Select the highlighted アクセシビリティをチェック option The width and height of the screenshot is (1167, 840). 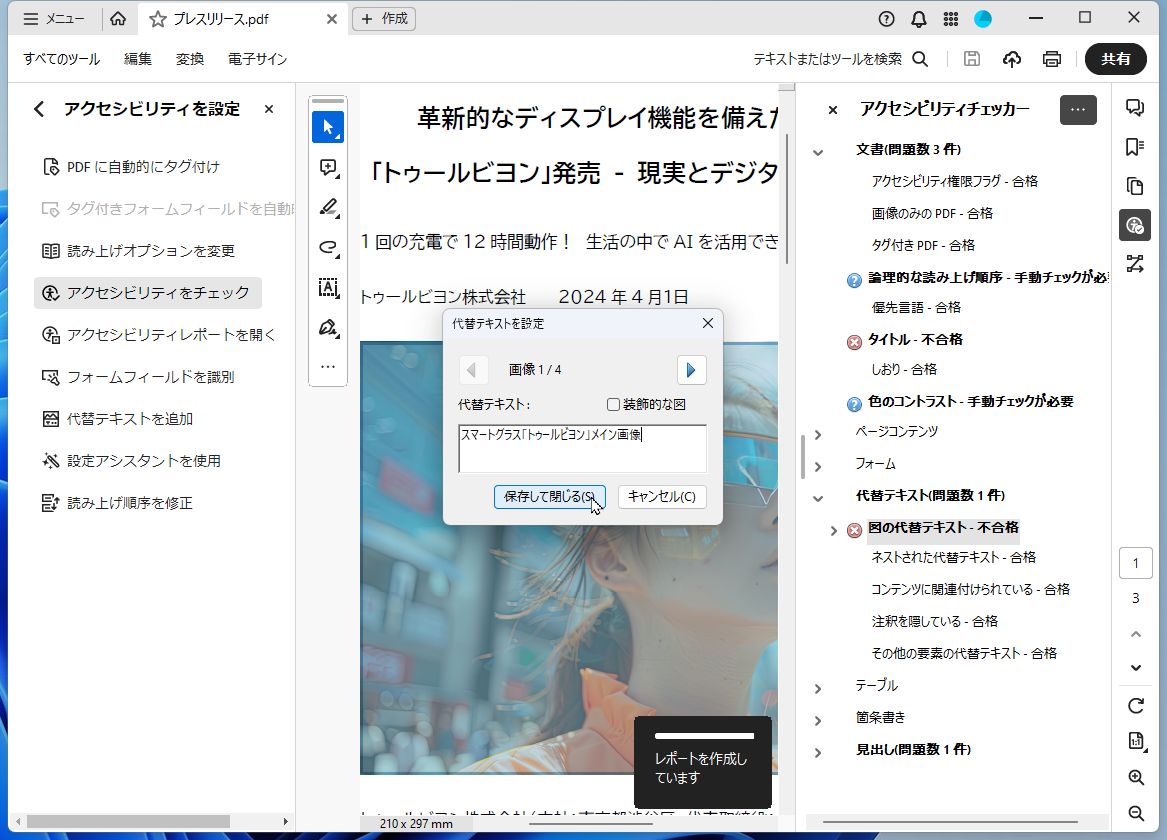click(x=148, y=292)
